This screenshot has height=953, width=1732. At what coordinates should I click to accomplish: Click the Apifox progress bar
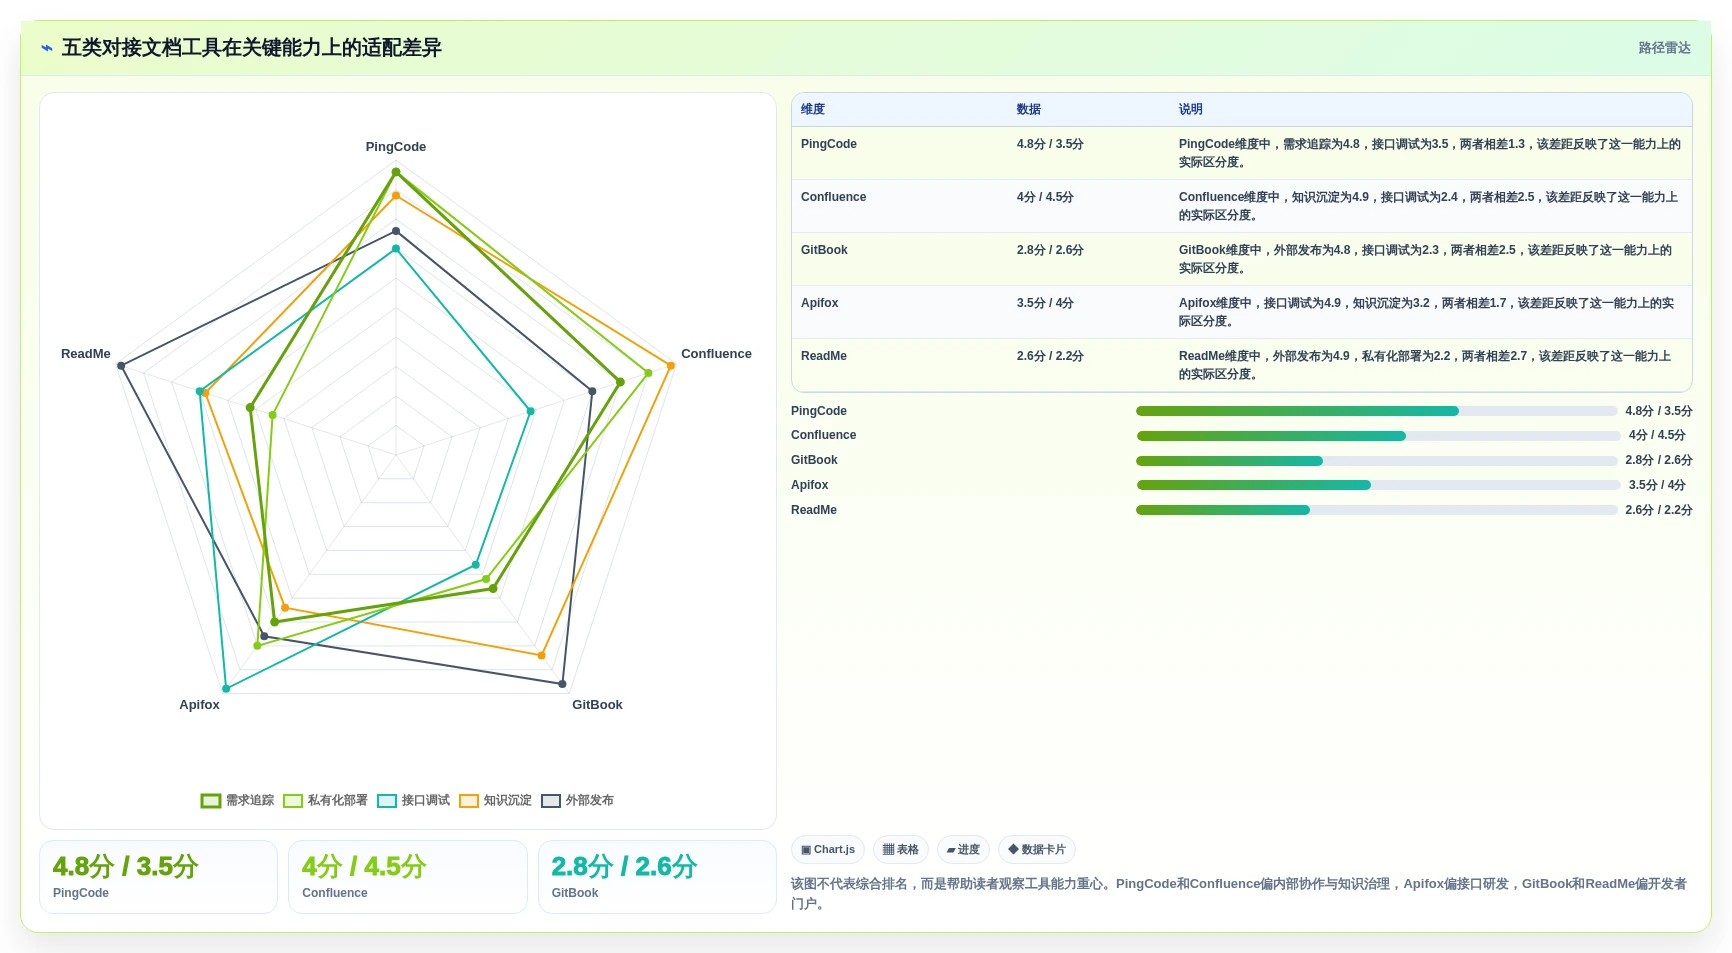1379,485
